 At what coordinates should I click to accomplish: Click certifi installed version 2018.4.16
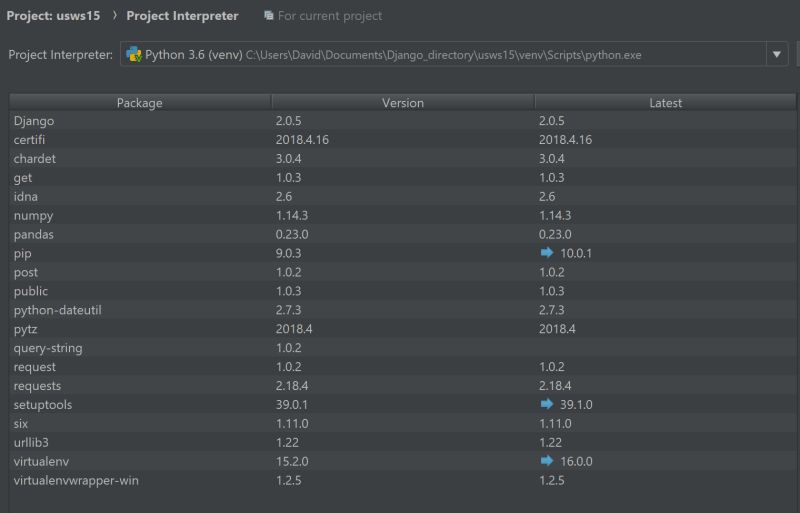[x=302, y=140]
